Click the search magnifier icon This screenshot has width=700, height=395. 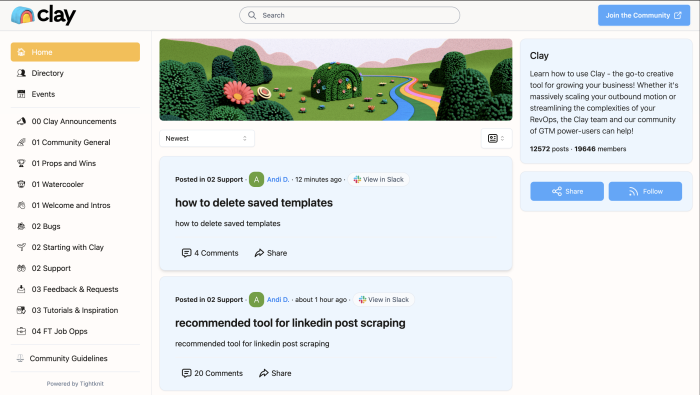[x=252, y=15]
